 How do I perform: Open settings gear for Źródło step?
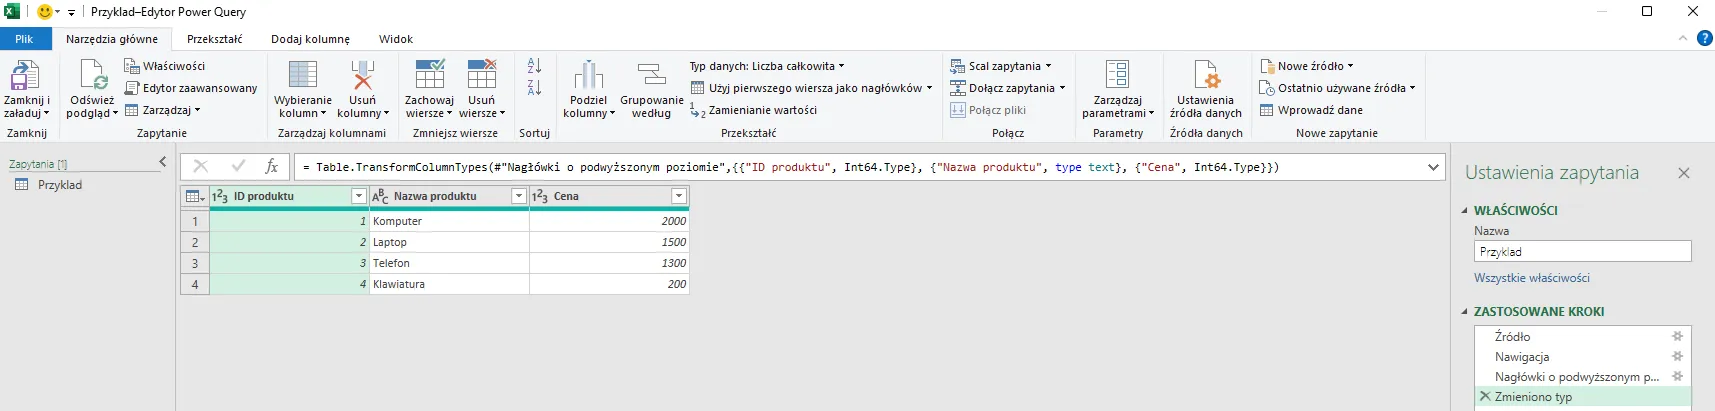(x=1677, y=337)
